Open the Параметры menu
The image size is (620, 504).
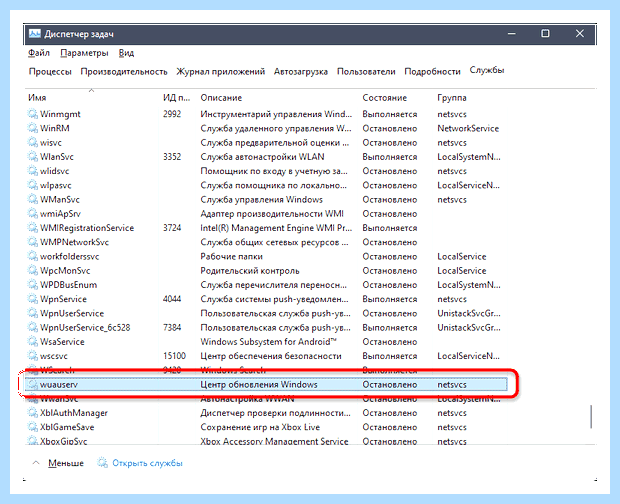tap(84, 53)
